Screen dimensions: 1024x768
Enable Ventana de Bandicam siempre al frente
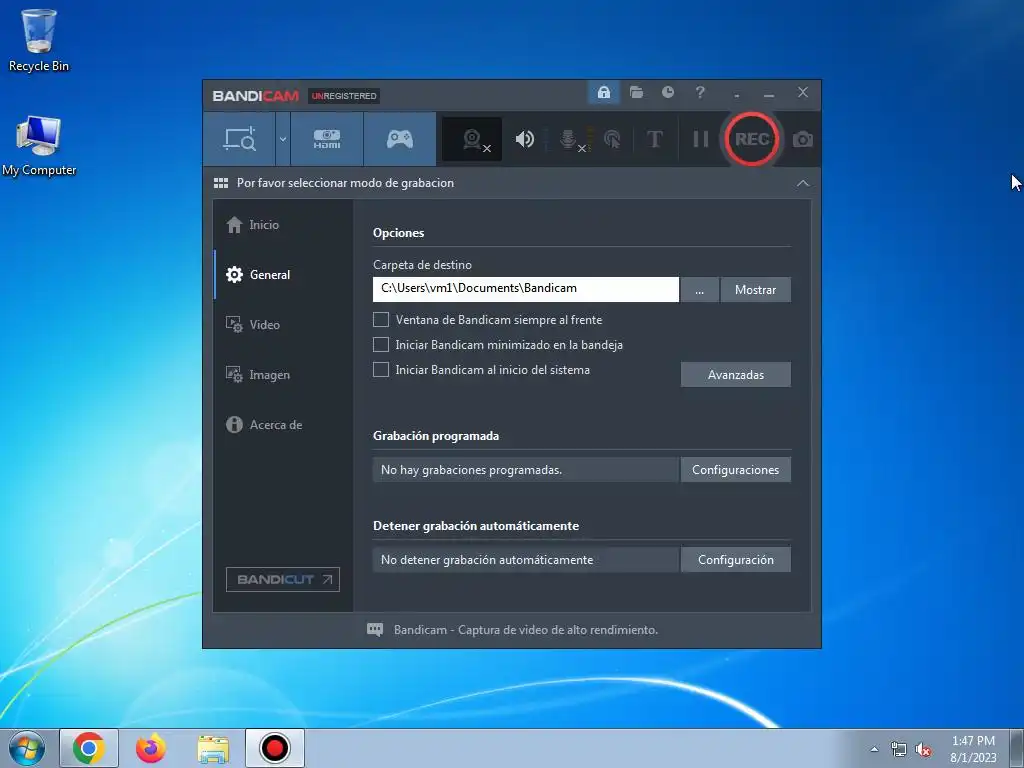point(381,319)
